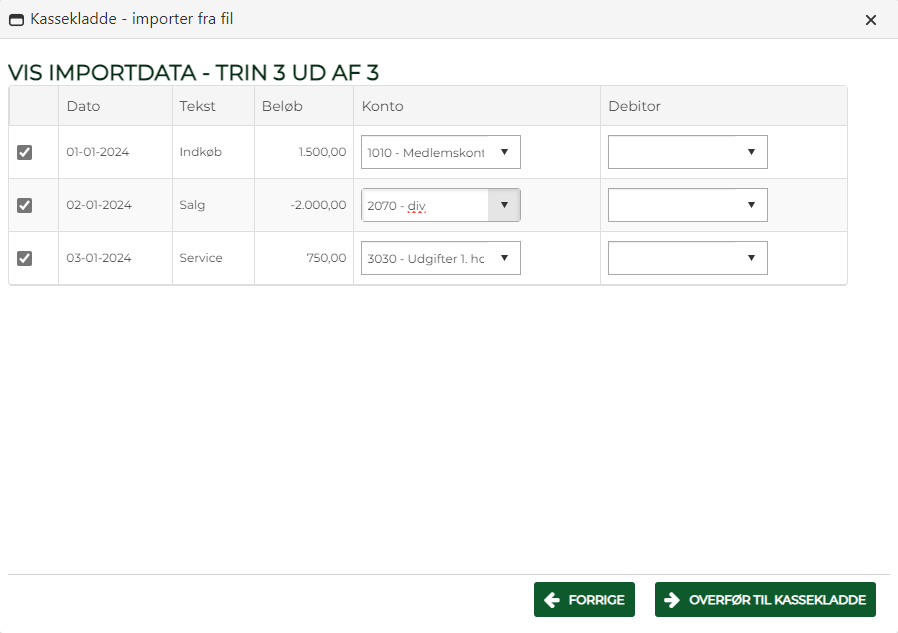Click the FORRIGE button

click(584, 600)
